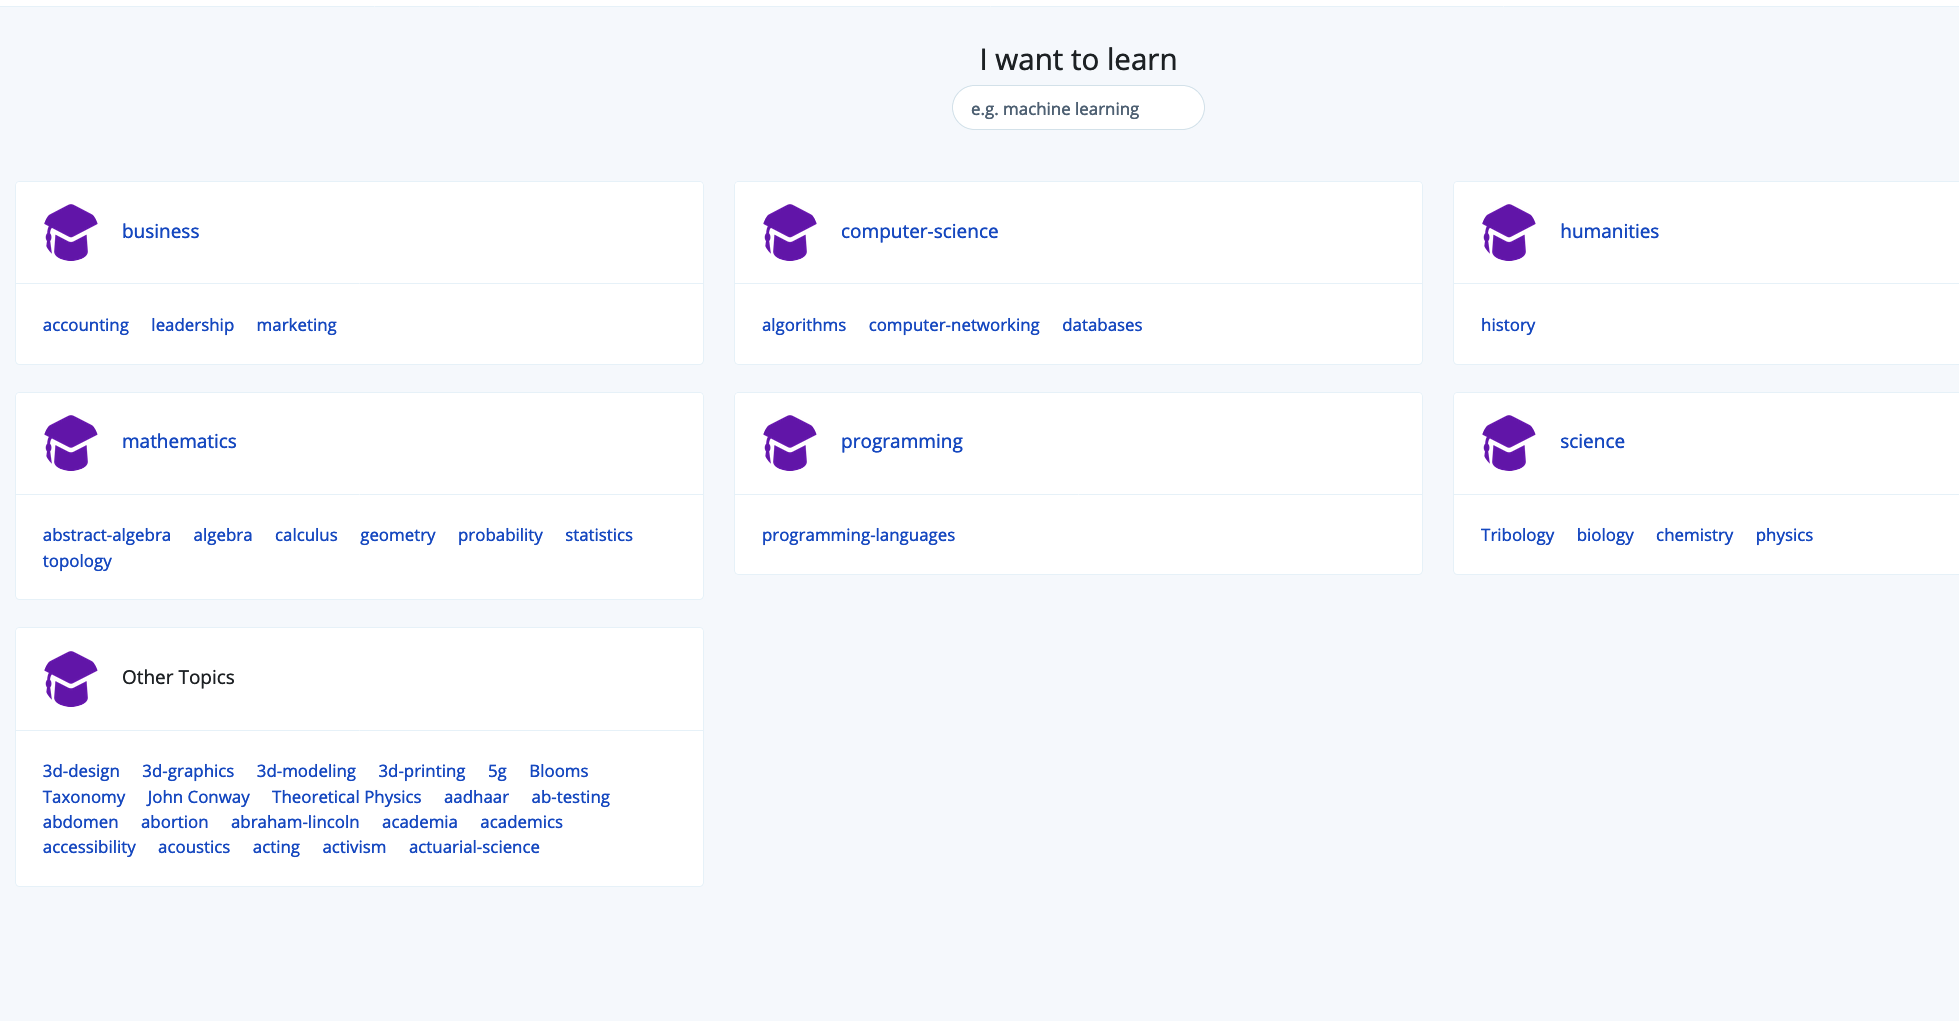The height and width of the screenshot is (1021, 1959).
Task: Click the Other Topics graduation cap icon
Action: pyautogui.click(x=71, y=678)
